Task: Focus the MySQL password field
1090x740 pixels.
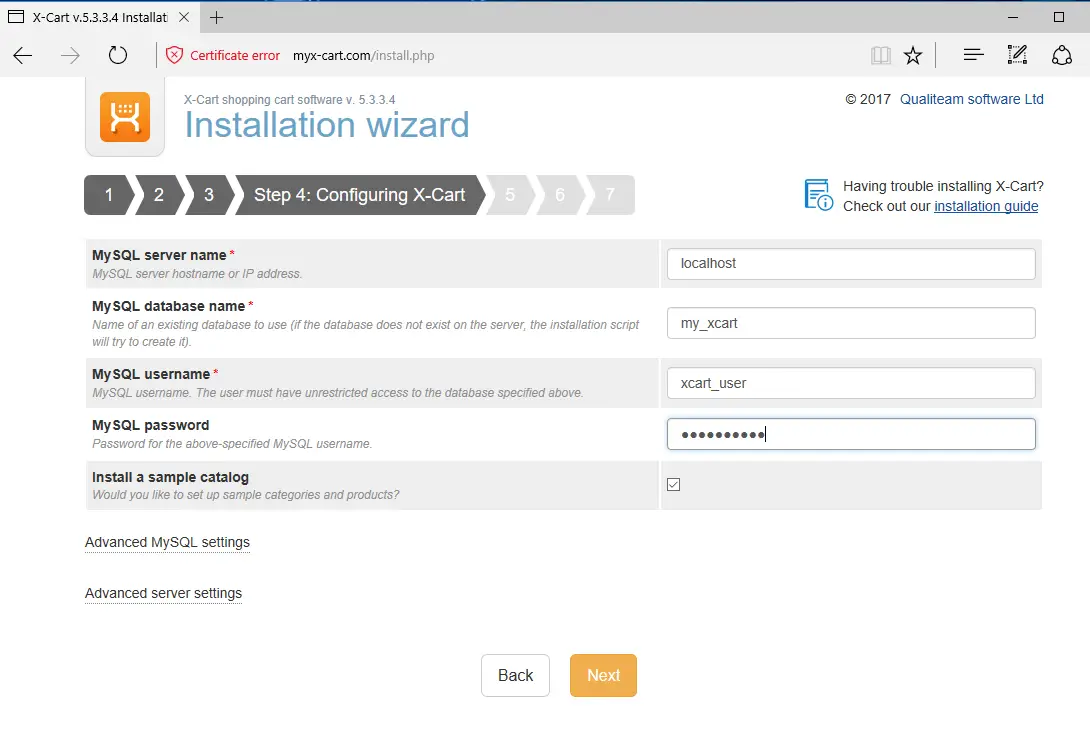Action: click(x=851, y=434)
